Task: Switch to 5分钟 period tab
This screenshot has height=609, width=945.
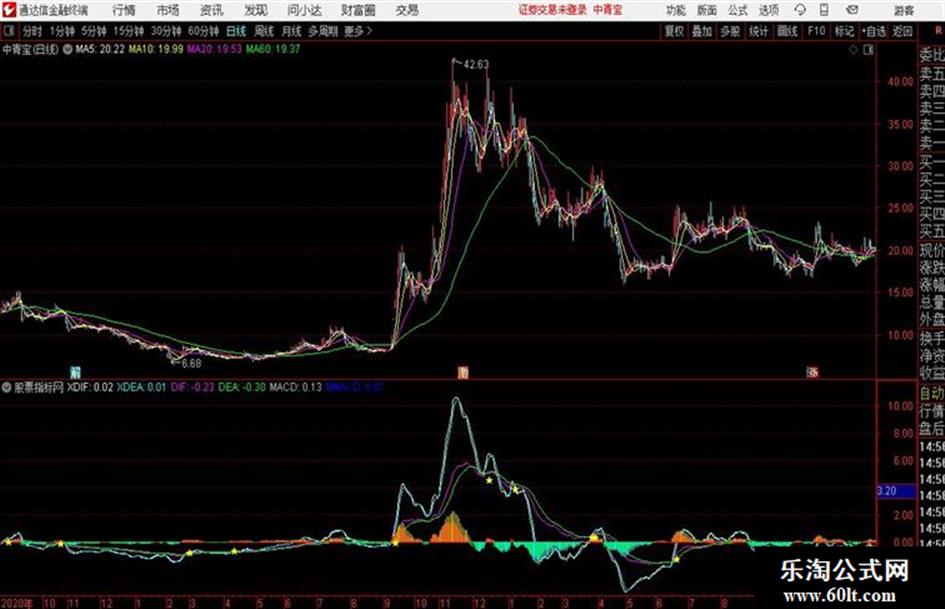Action: point(94,31)
